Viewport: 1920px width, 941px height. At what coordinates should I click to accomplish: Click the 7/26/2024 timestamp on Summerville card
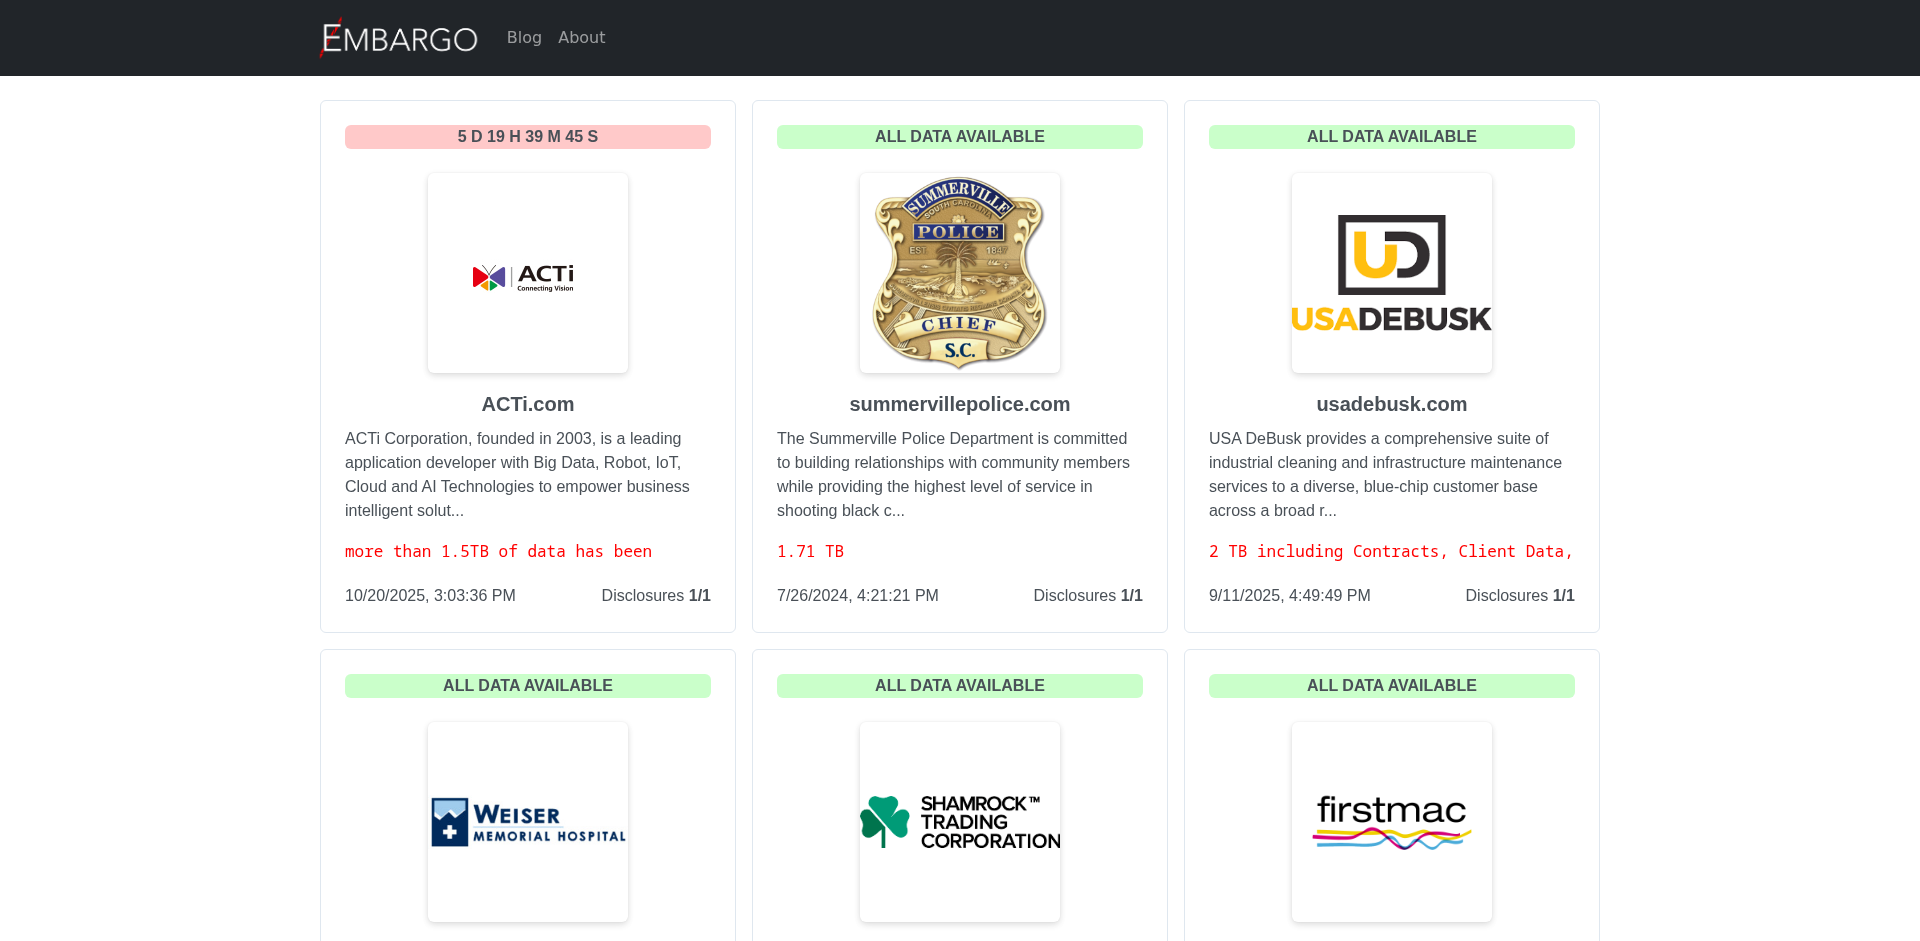coord(857,596)
